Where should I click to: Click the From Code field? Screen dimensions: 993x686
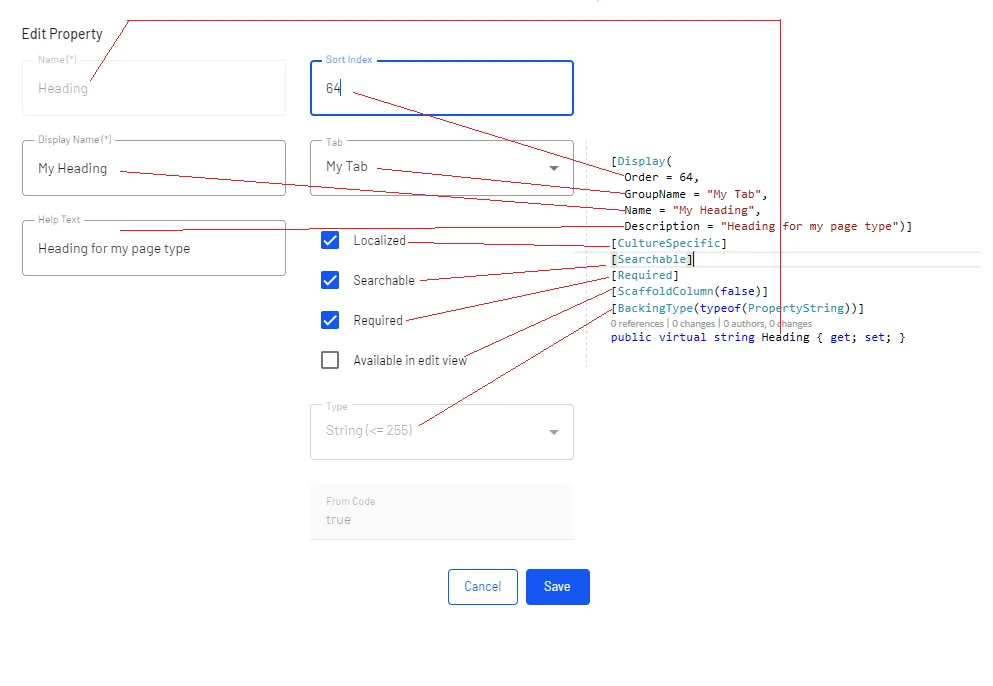click(x=442, y=512)
